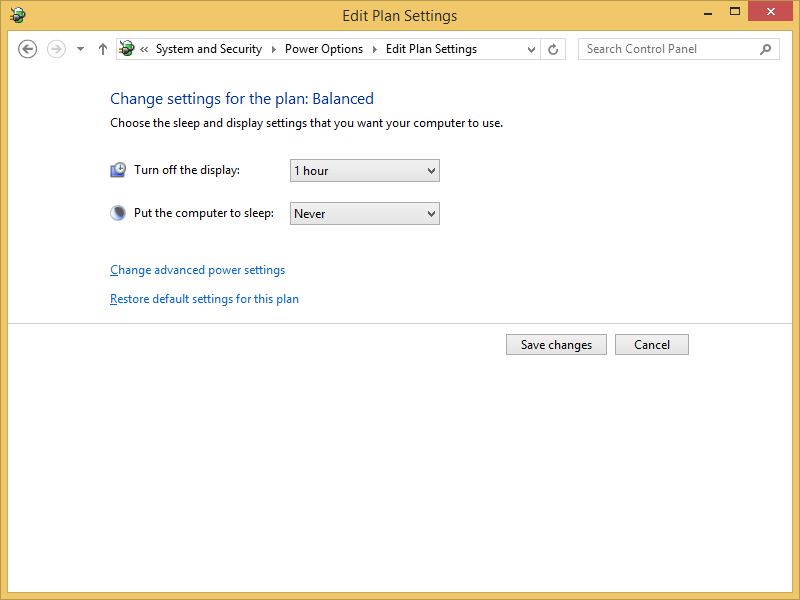Open System and Security breadcrumb
The image size is (800, 600).
(x=209, y=49)
